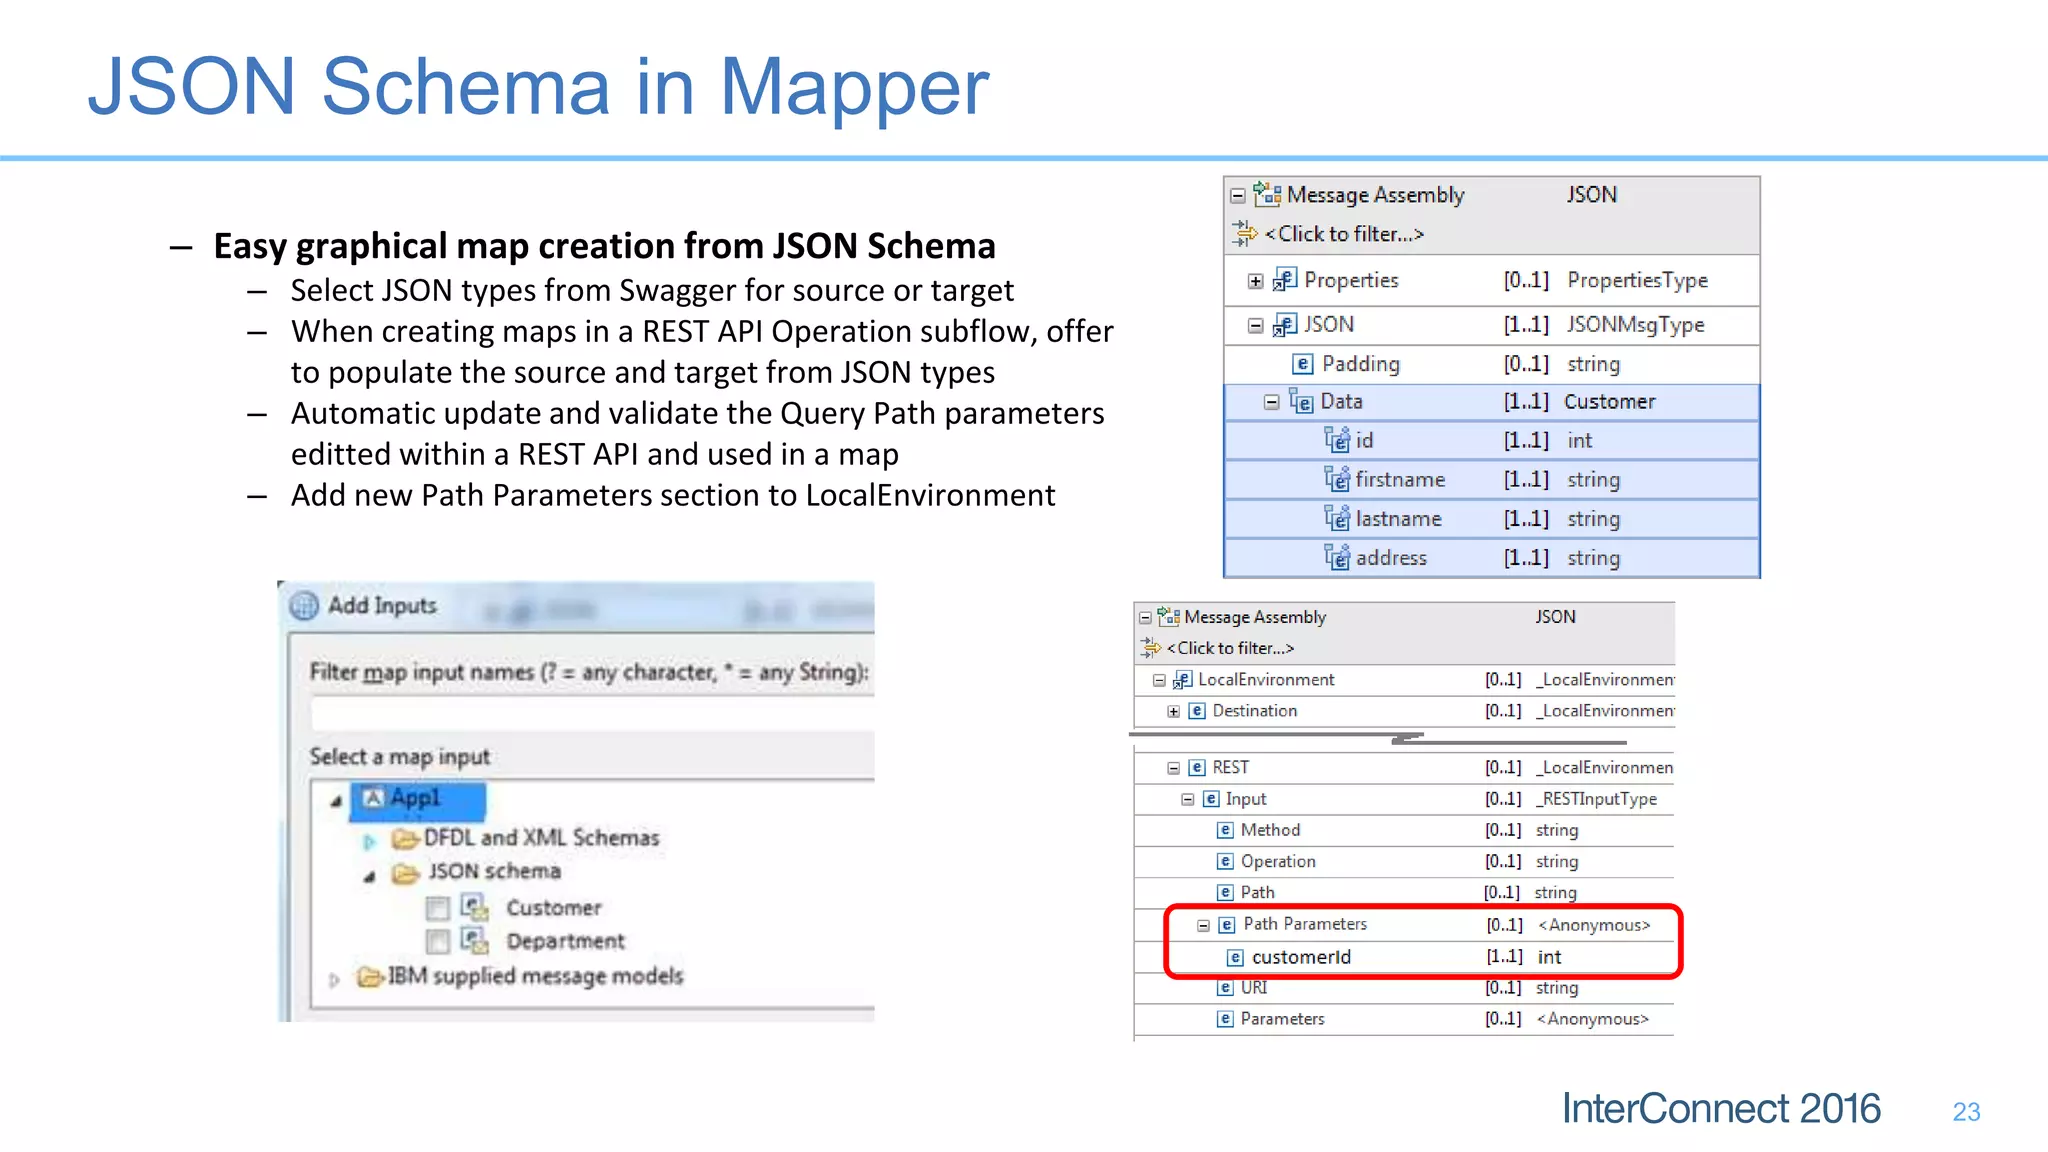Collapse the top Message Assembly node
This screenshot has width=2048, height=1152.
[1238, 196]
